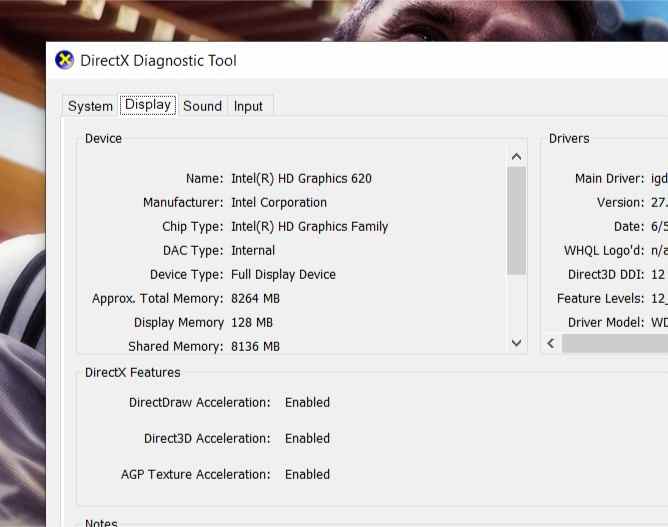Click the Approx. Total Memory value 8264 MB

255,299
